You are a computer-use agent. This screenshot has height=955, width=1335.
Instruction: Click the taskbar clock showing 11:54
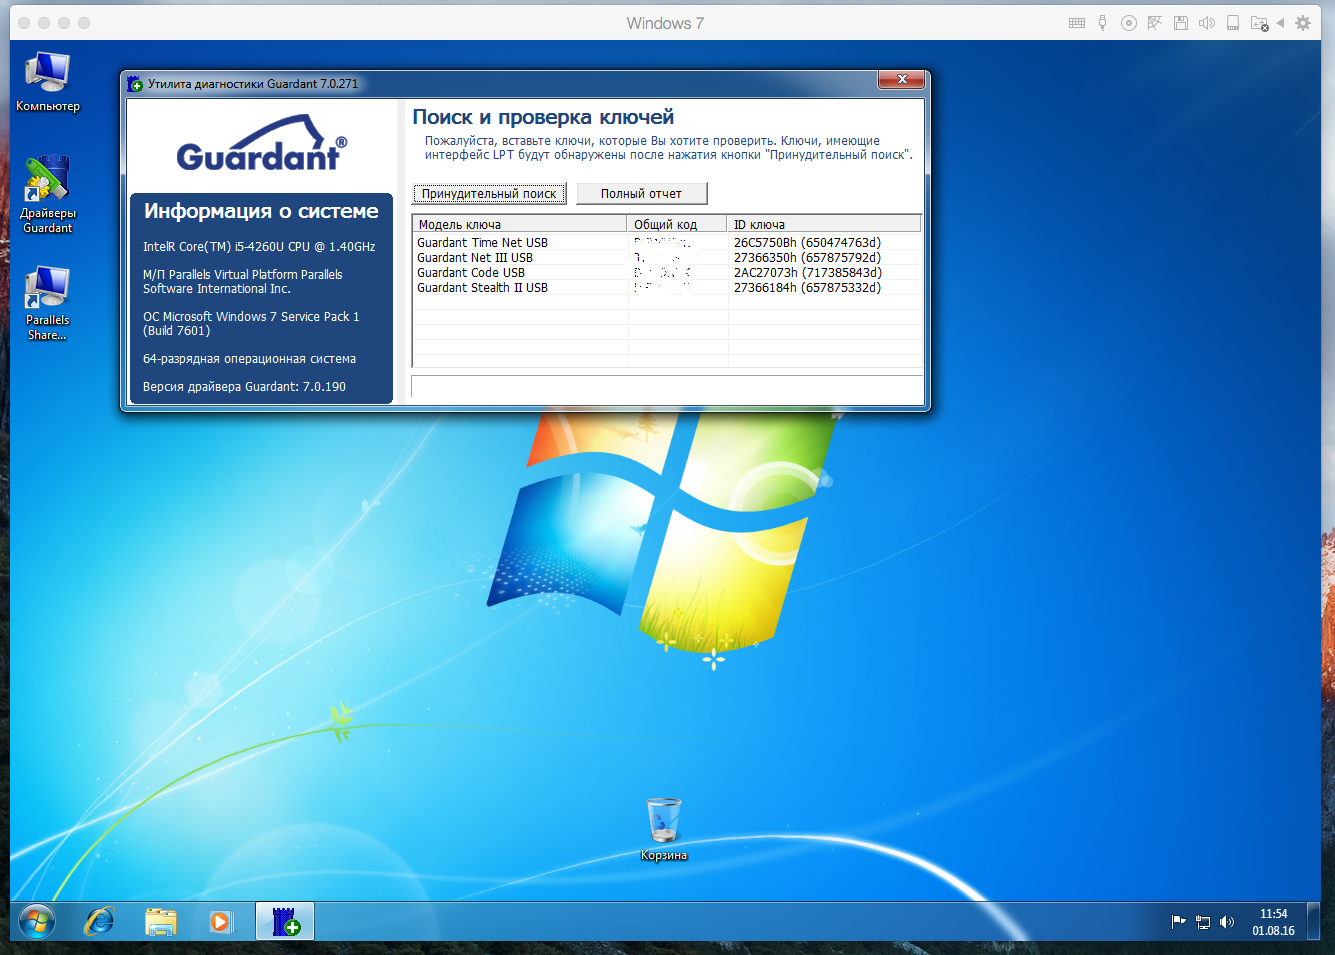(1273, 921)
